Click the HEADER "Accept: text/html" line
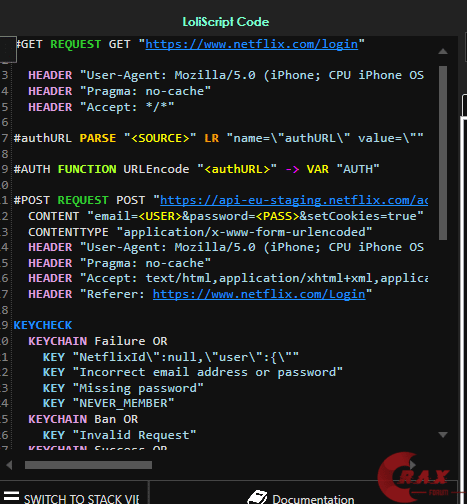The width and height of the screenshot is (467, 504). 228,278
